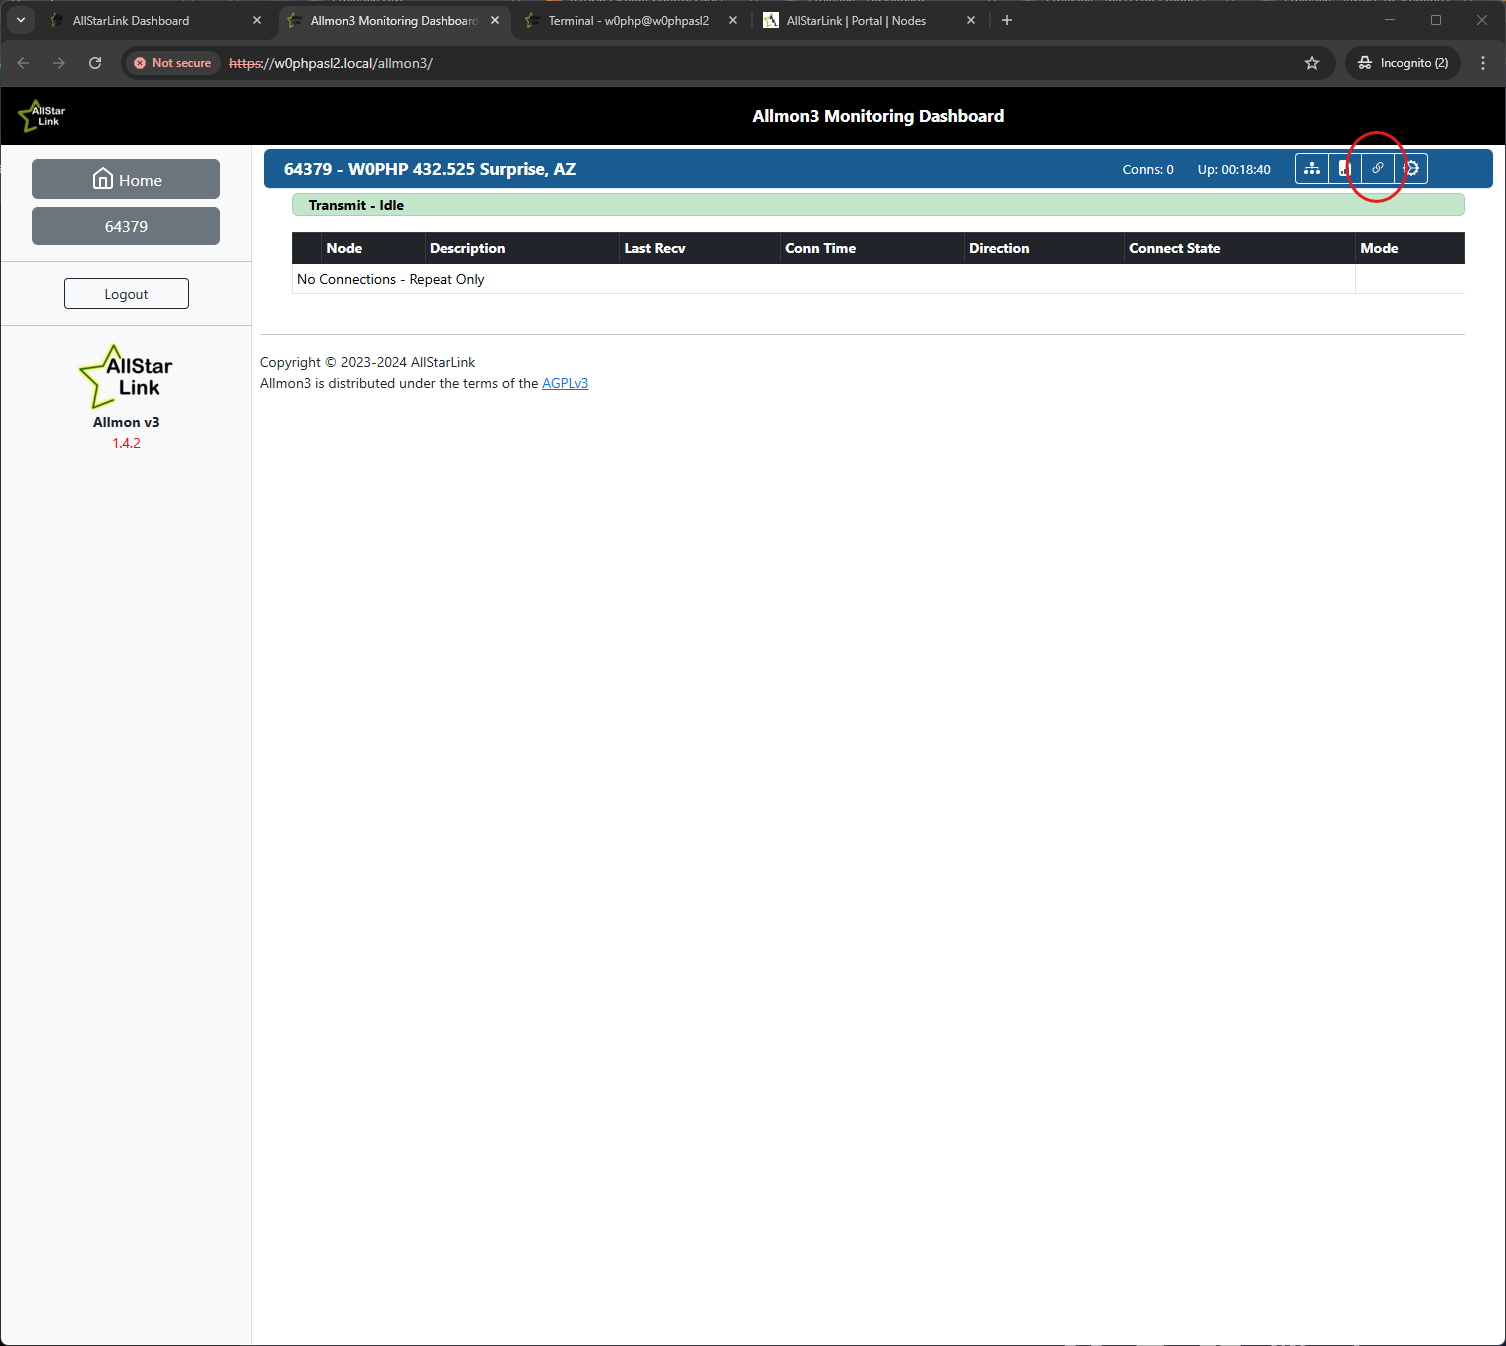Reload the Allmon3 page
This screenshot has height=1346, width=1506.
tap(95, 63)
